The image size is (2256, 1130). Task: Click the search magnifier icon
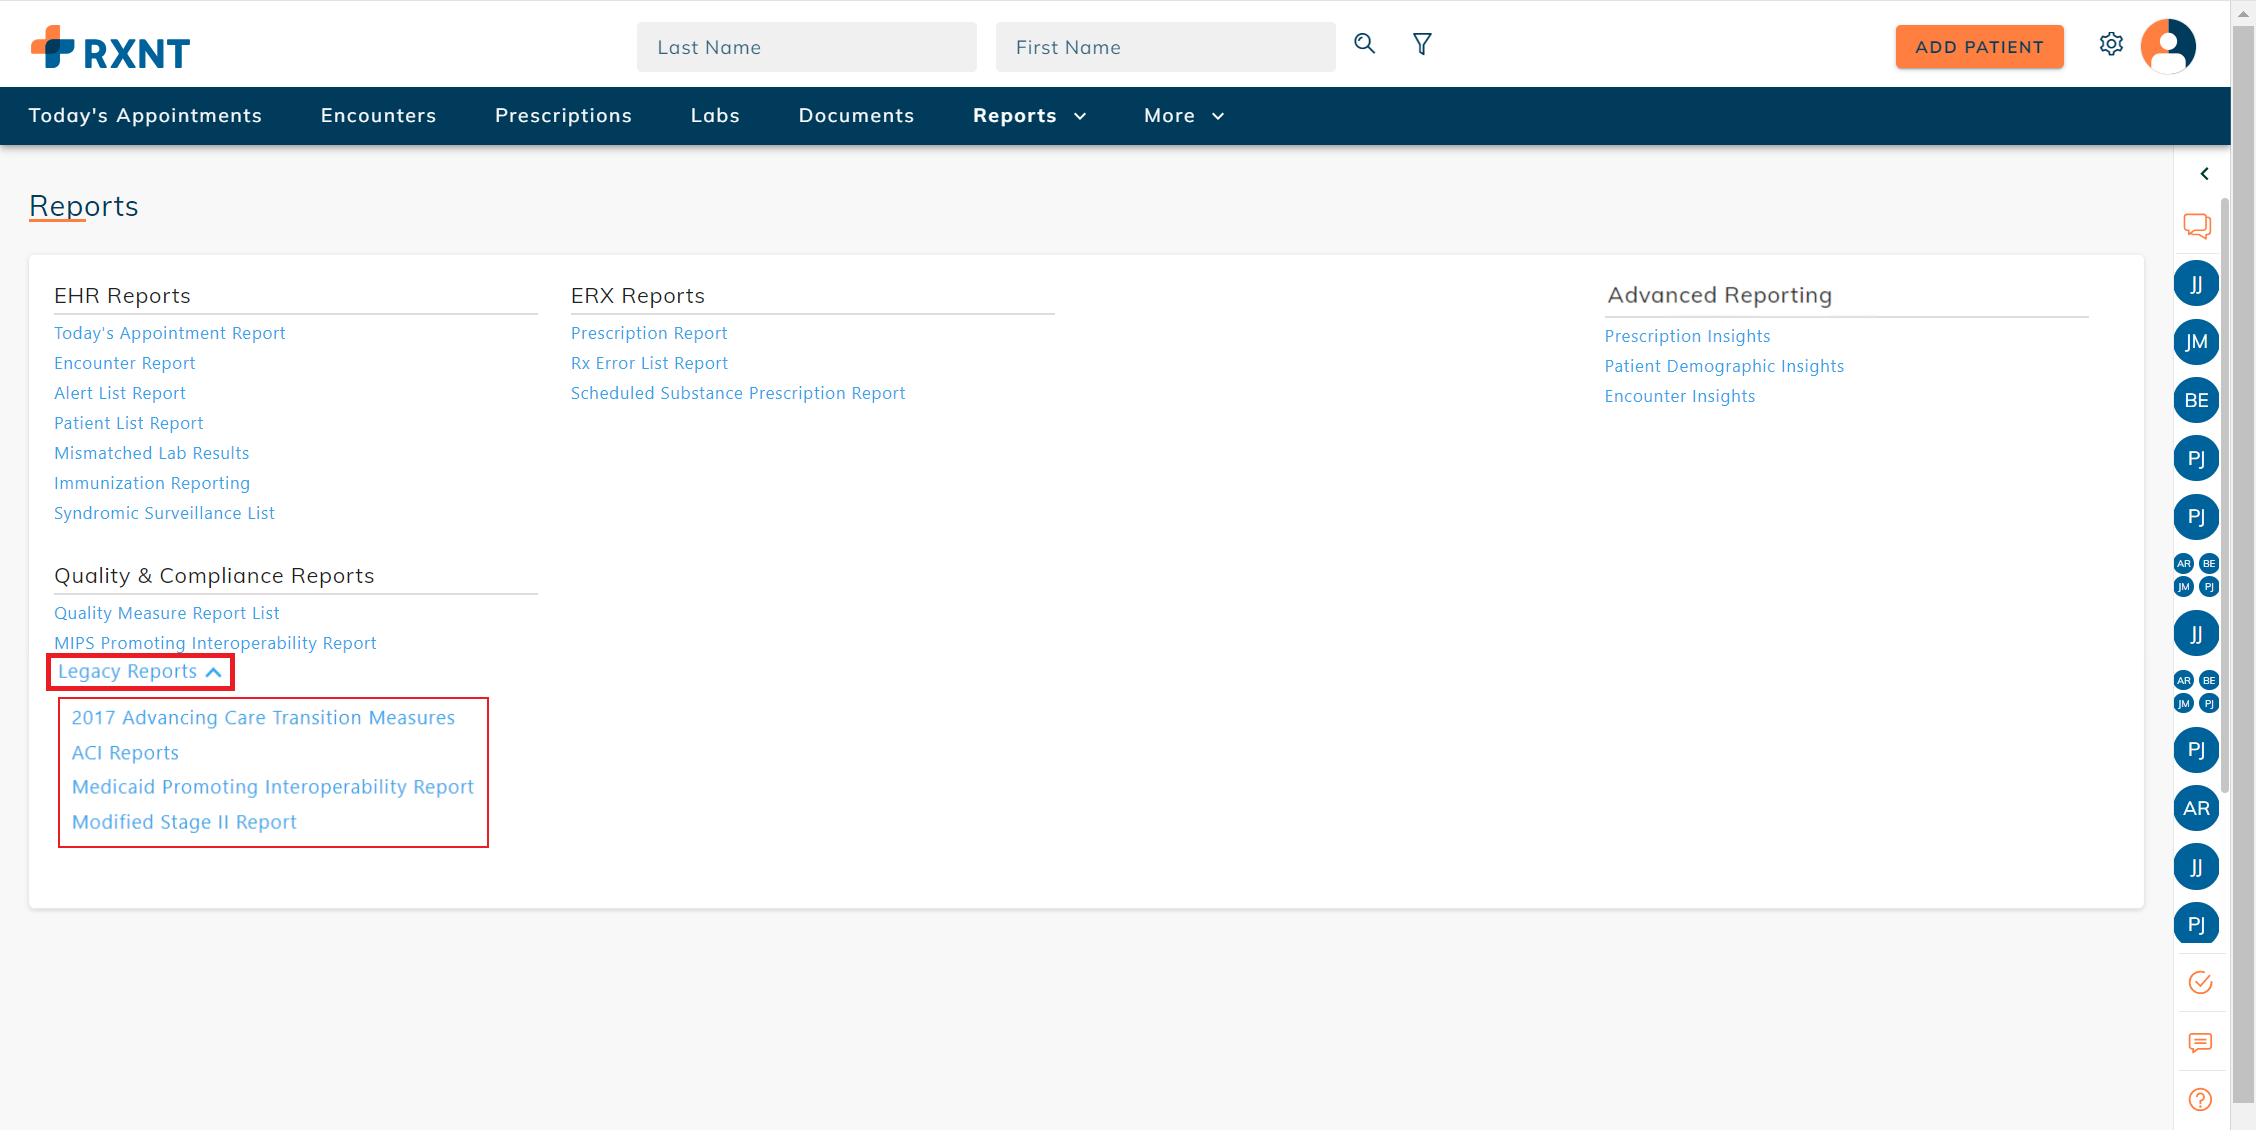coord(1364,44)
